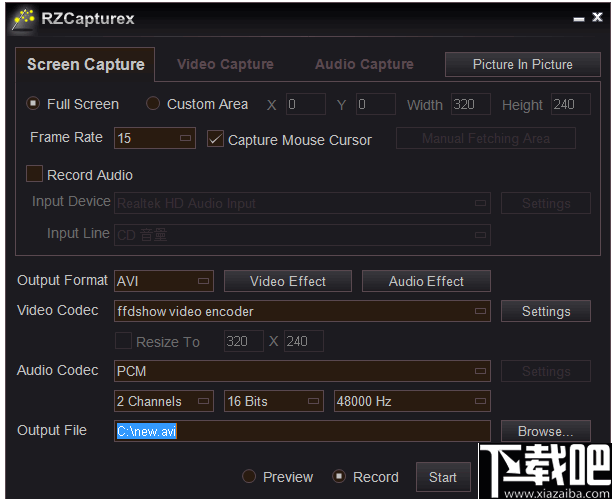Open the Output Format dropdown
The width and height of the screenshot is (614, 499).
[164, 281]
